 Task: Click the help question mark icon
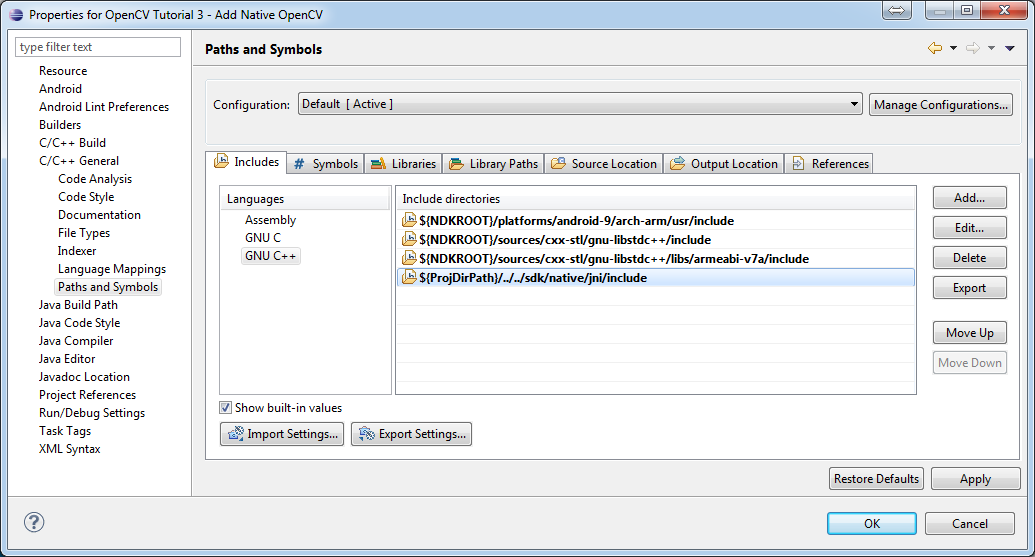34,522
